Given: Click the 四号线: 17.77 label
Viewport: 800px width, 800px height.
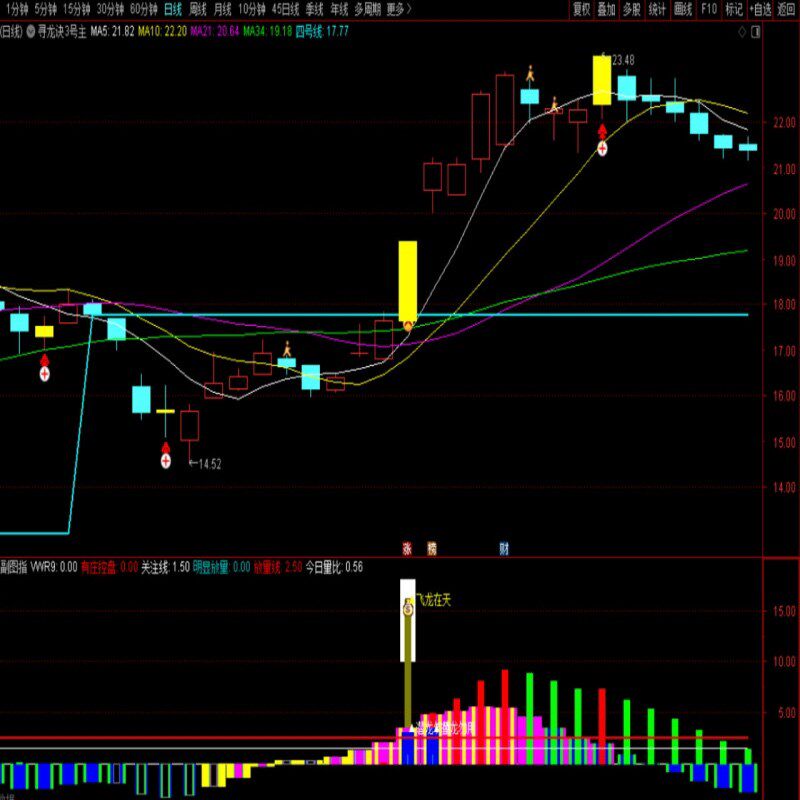Looking at the screenshot, I should [322, 32].
